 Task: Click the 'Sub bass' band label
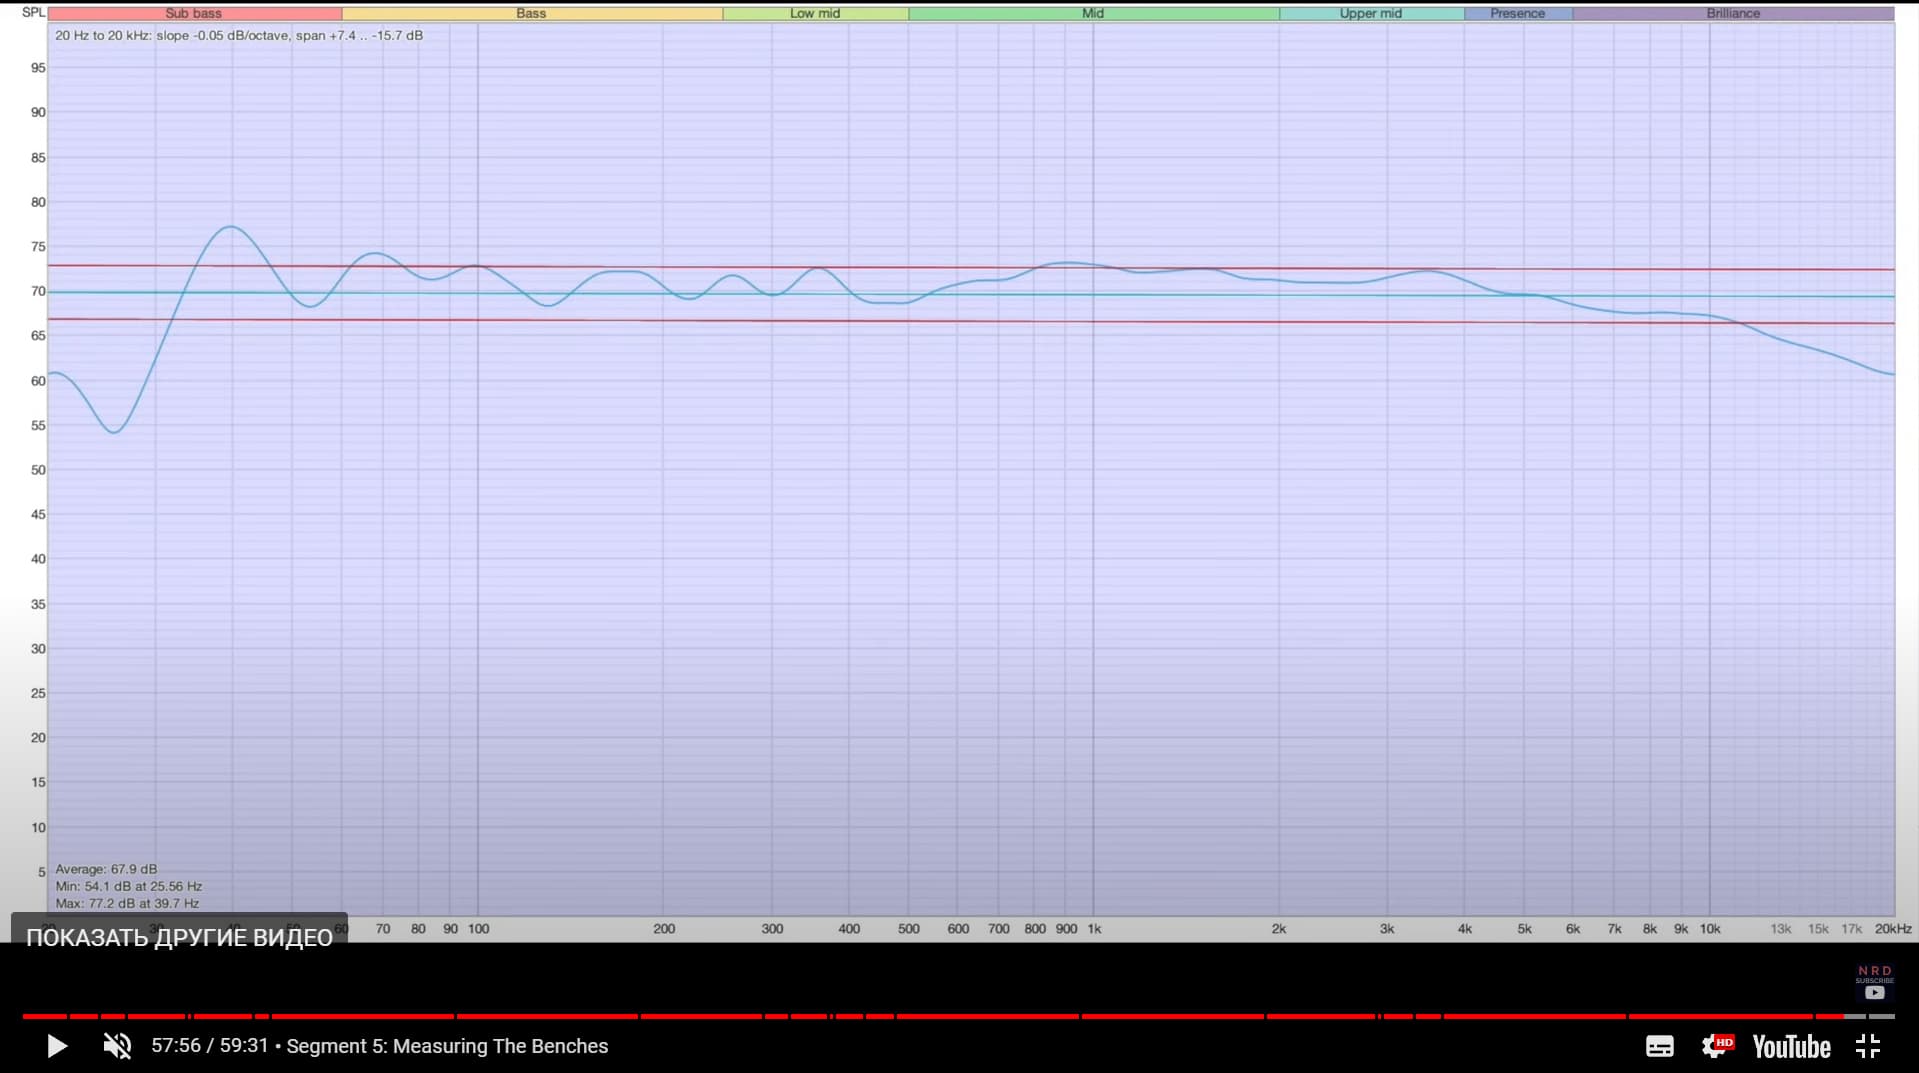[x=194, y=14]
